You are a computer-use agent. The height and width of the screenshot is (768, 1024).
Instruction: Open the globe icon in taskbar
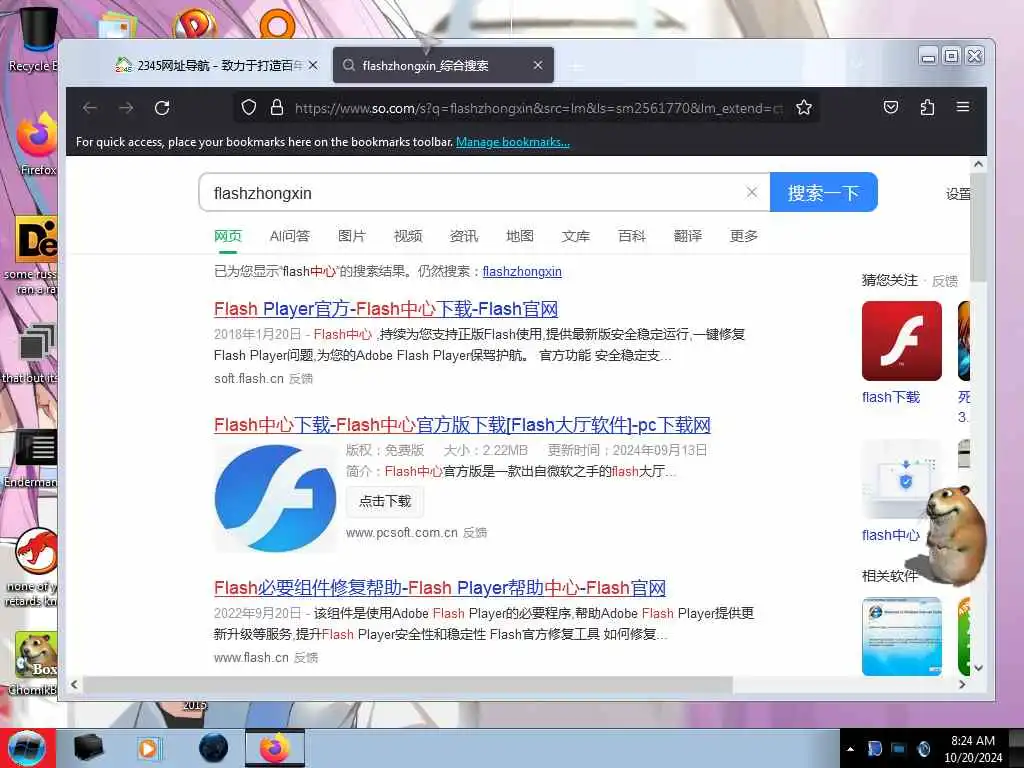point(213,748)
